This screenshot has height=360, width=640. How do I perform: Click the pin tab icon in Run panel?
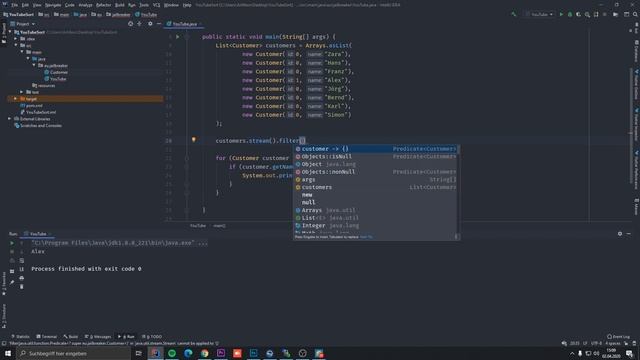click(12, 282)
